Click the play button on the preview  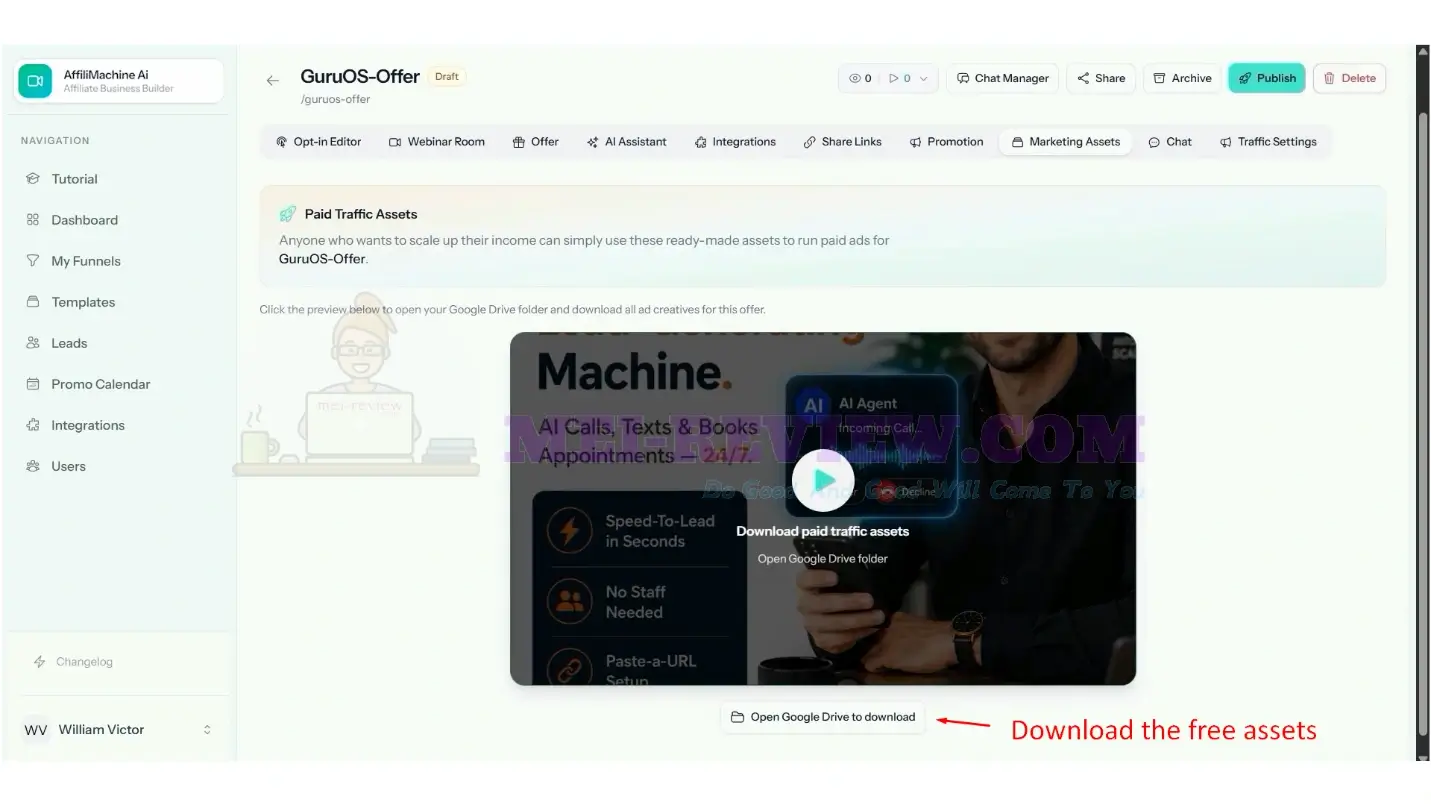point(823,481)
